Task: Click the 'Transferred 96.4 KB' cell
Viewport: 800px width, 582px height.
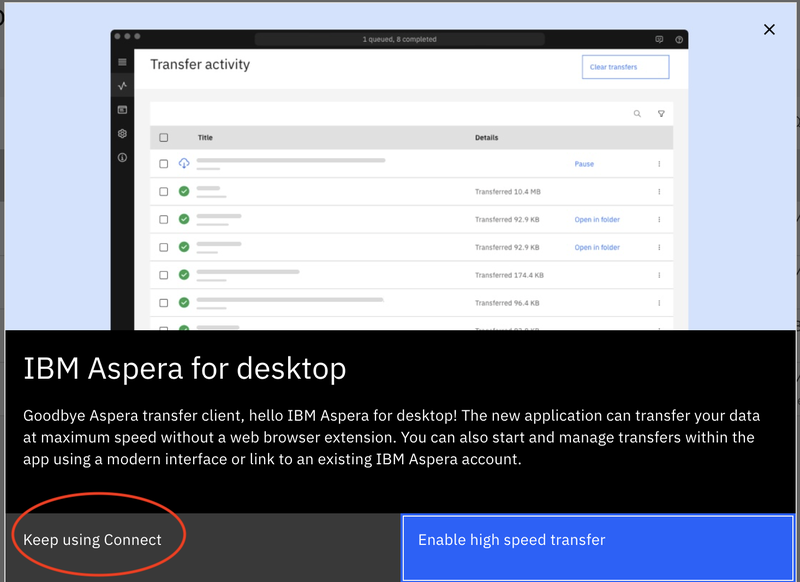Action: [x=507, y=303]
